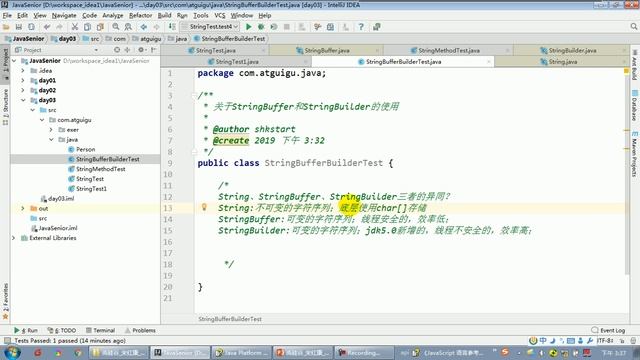Image resolution: width=640 pixels, height=360 pixels.
Task: Open the VCS menu
Action: point(220,16)
